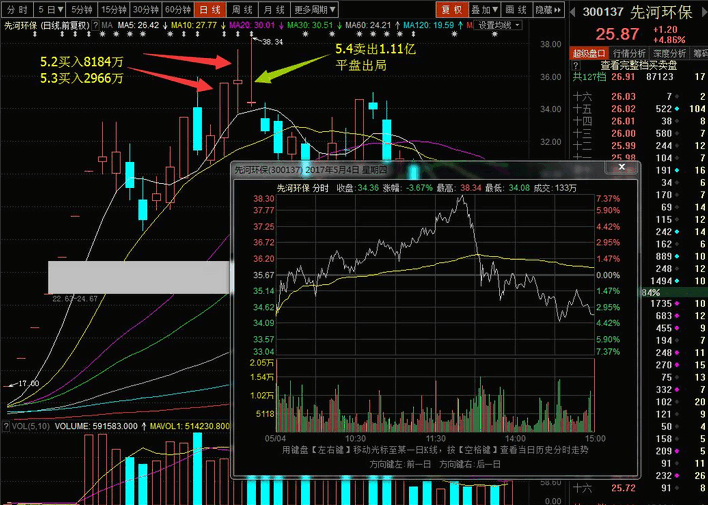Click the 14:00 time axis label
This screenshot has width=708, height=505.
click(x=515, y=439)
